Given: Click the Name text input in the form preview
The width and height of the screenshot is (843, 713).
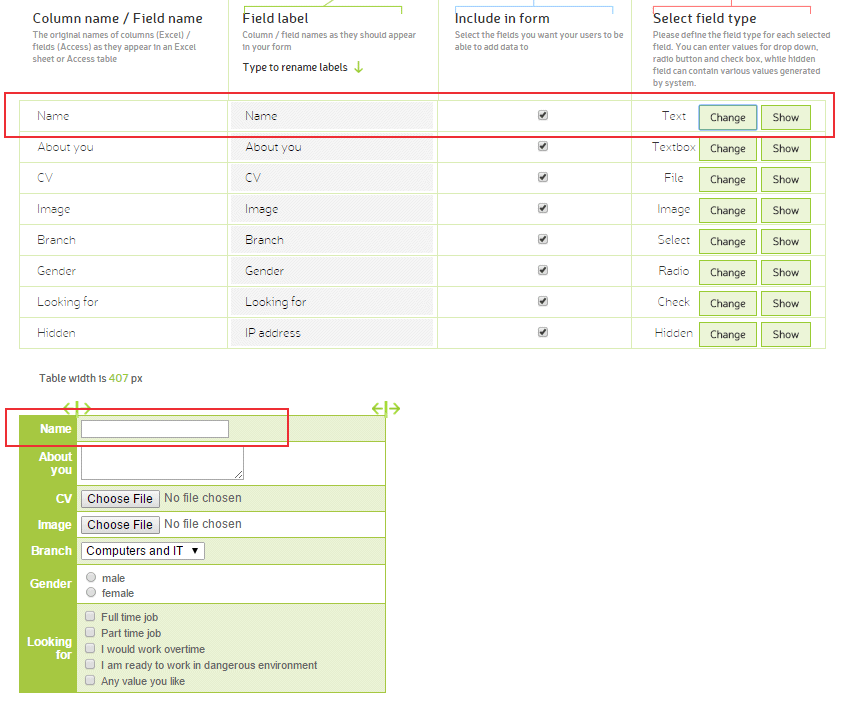Looking at the screenshot, I should pos(155,428).
